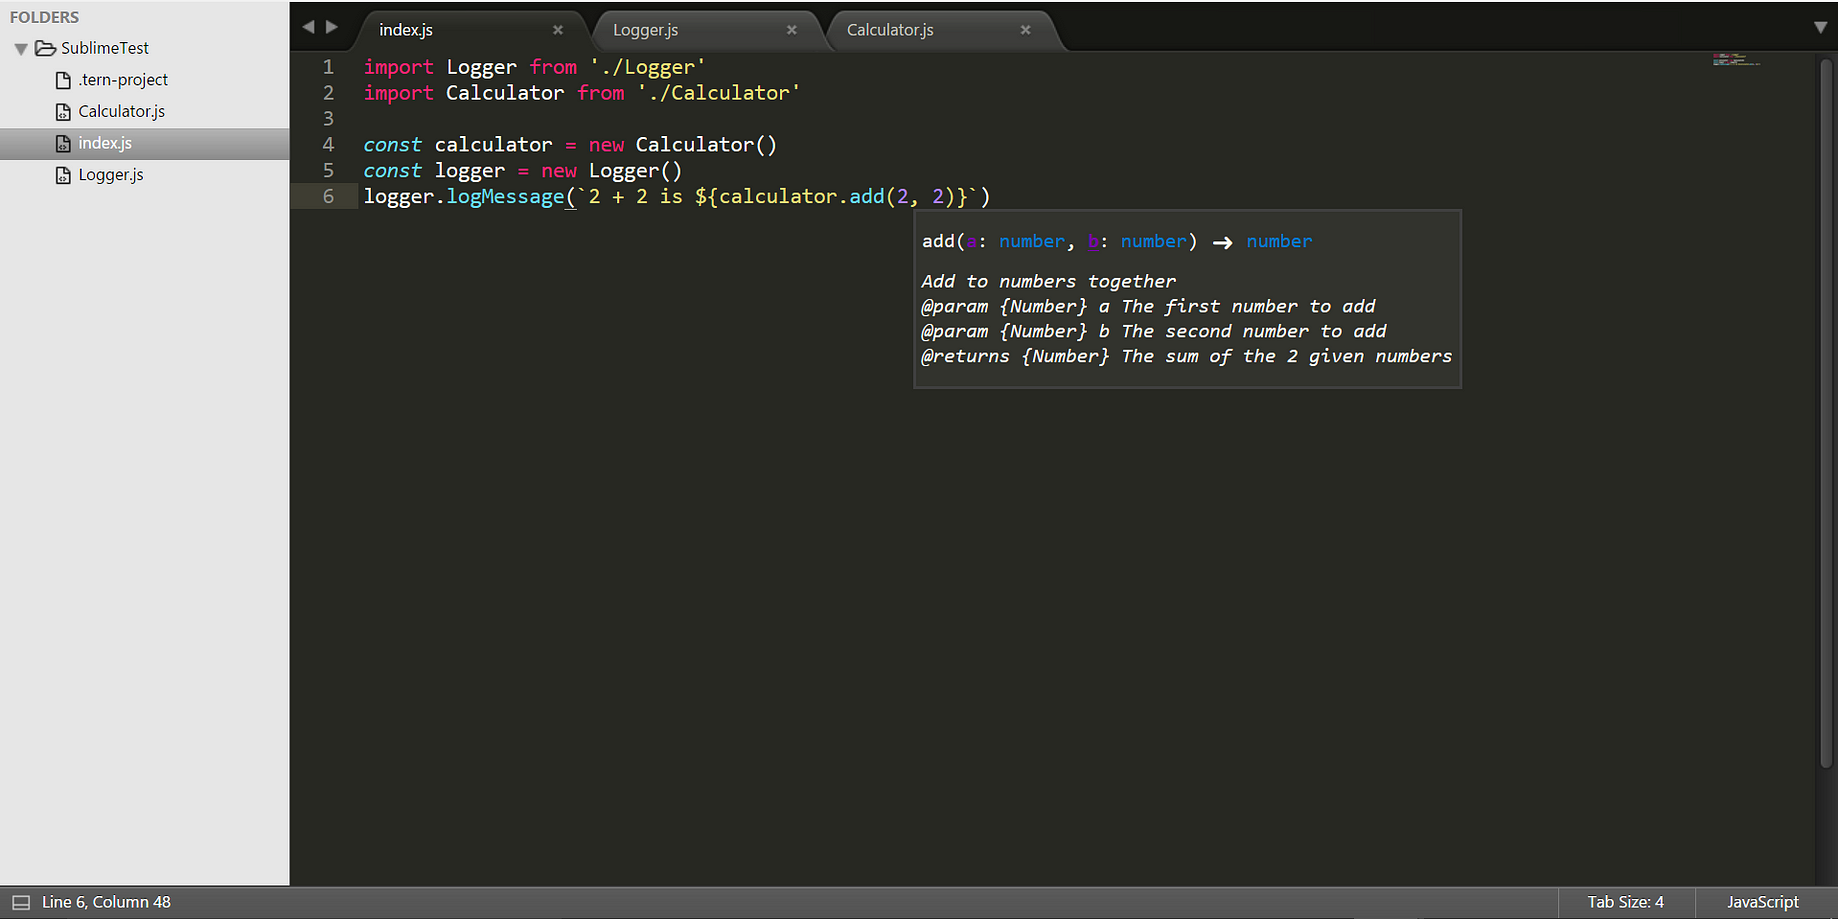The height and width of the screenshot is (919, 1838).
Task: Collapse the SublimeTest folder arrow
Action: [20, 48]
